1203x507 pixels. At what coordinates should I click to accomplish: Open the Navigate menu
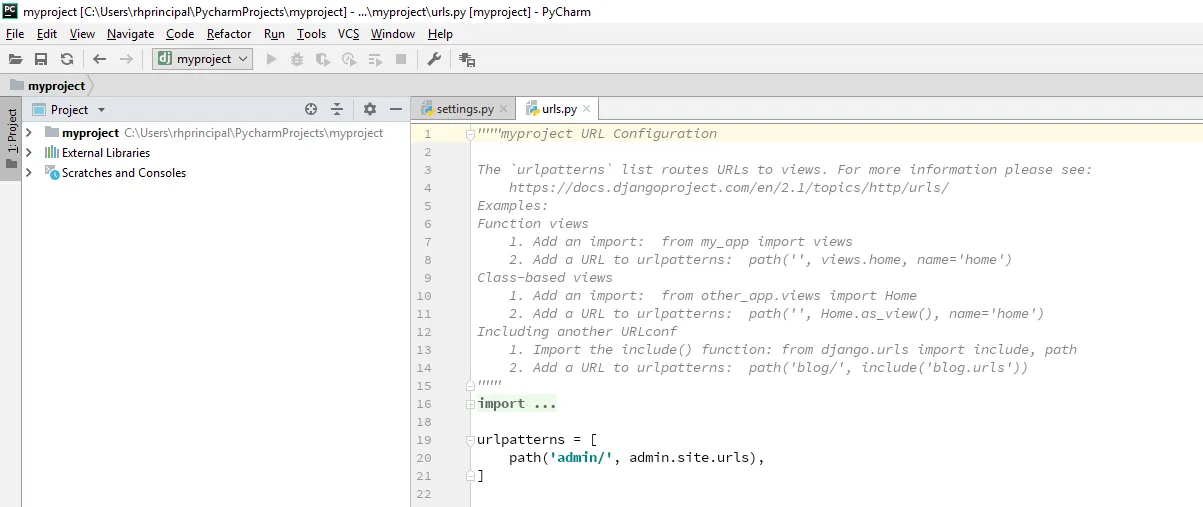pos(131,34)
